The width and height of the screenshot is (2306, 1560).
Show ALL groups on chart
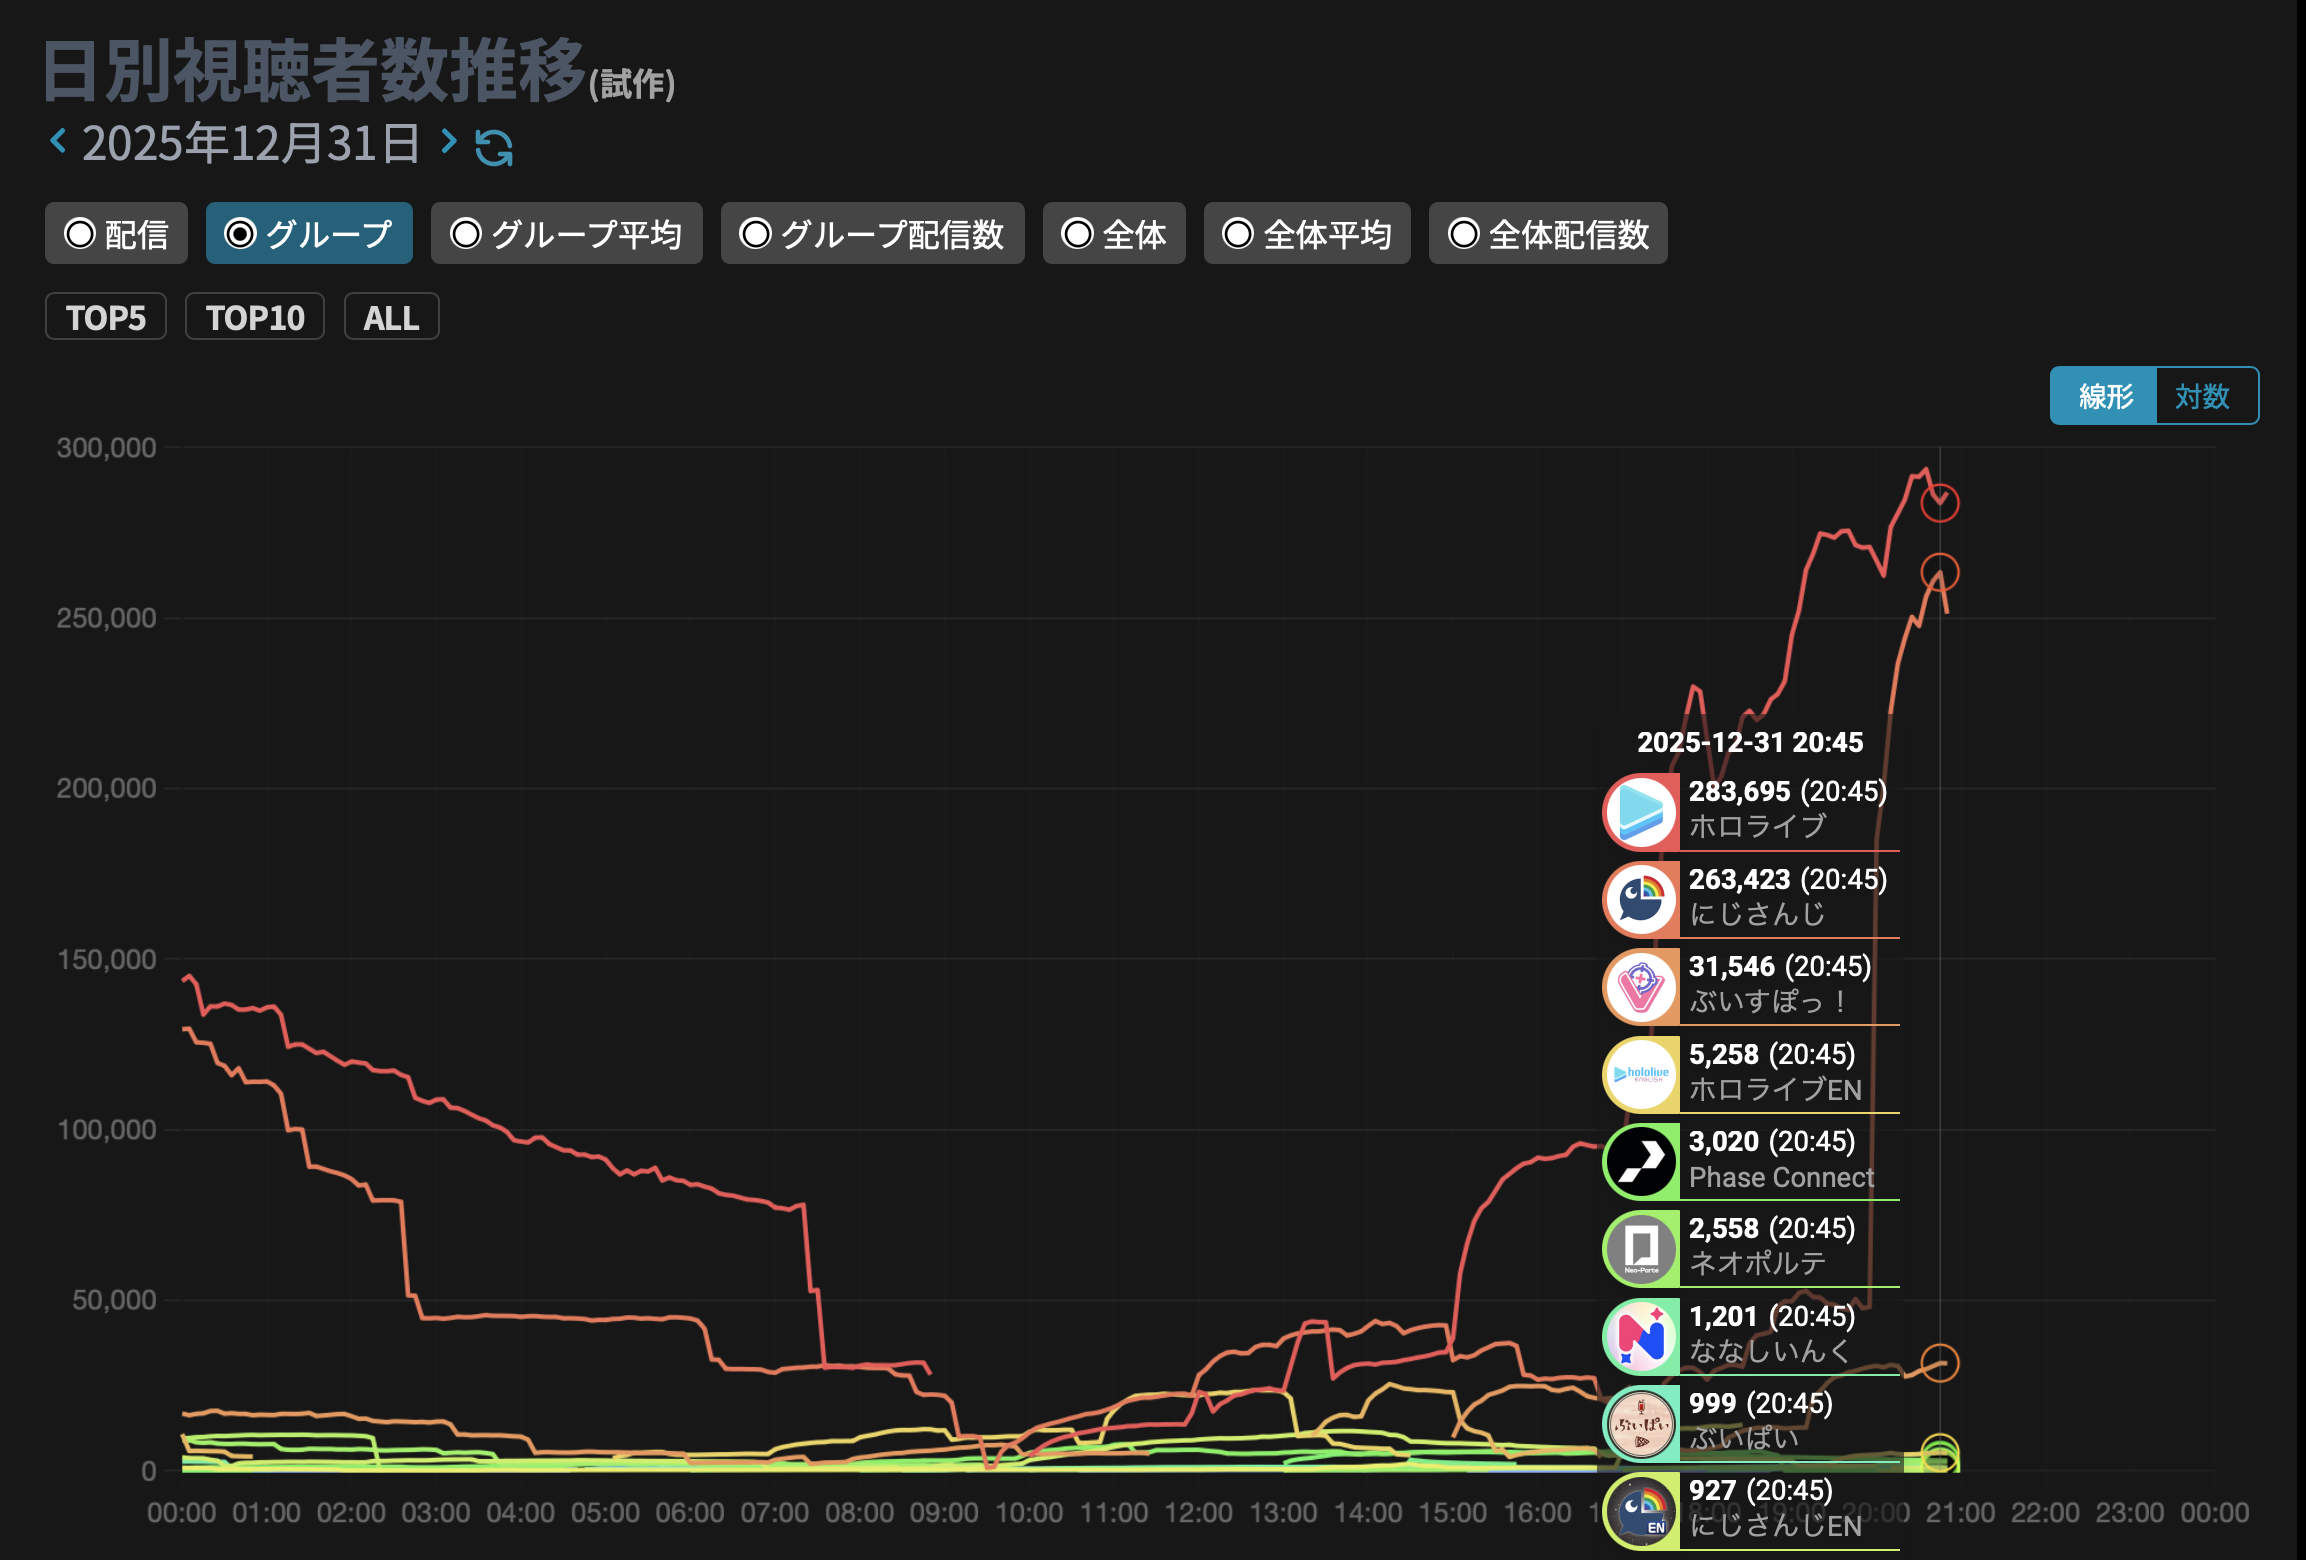[x=391, y=317]
